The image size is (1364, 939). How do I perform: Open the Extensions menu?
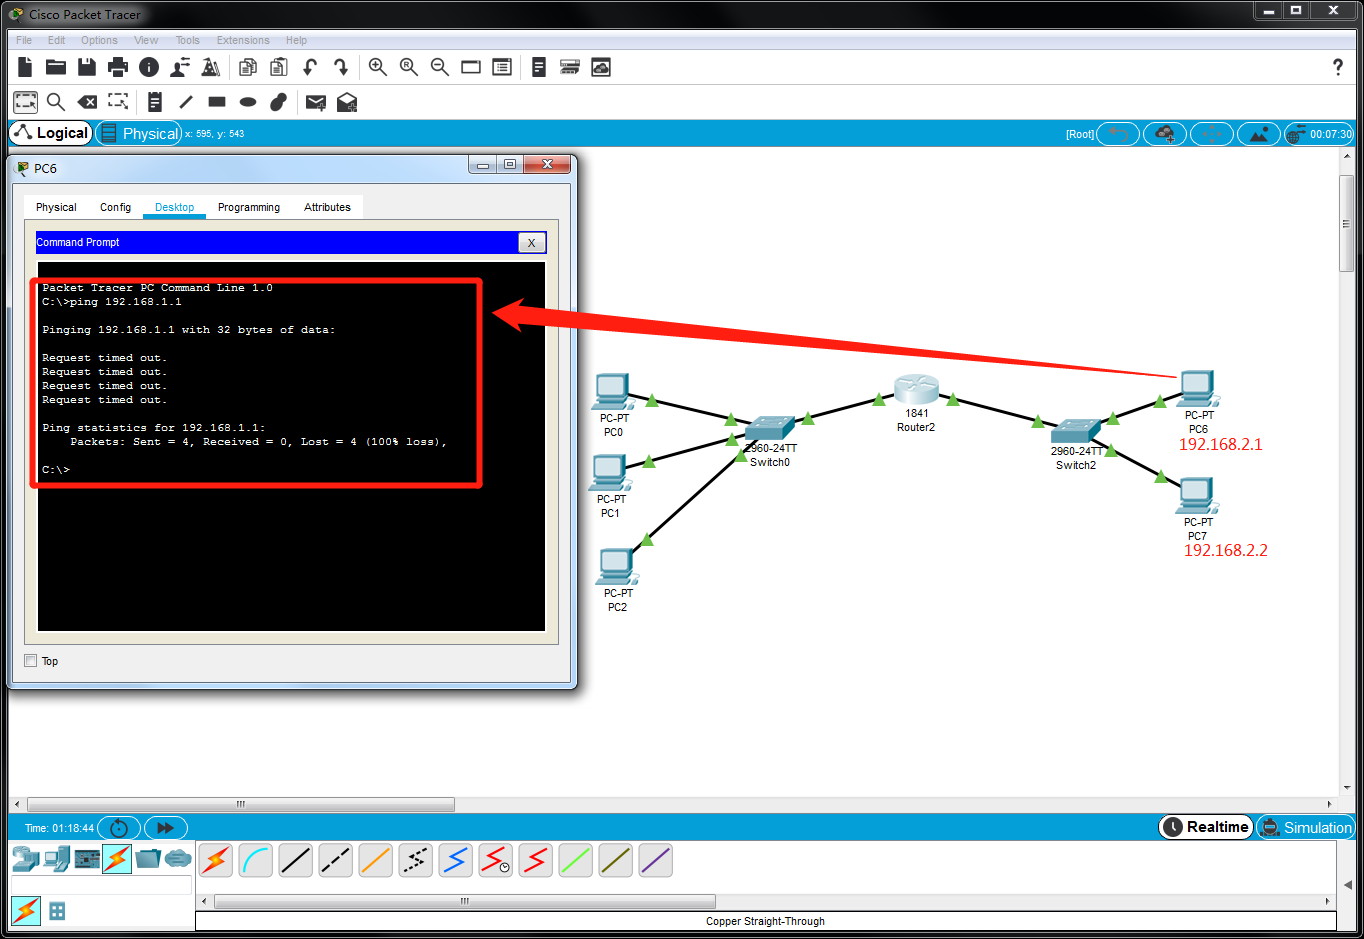tap(243, 40)
